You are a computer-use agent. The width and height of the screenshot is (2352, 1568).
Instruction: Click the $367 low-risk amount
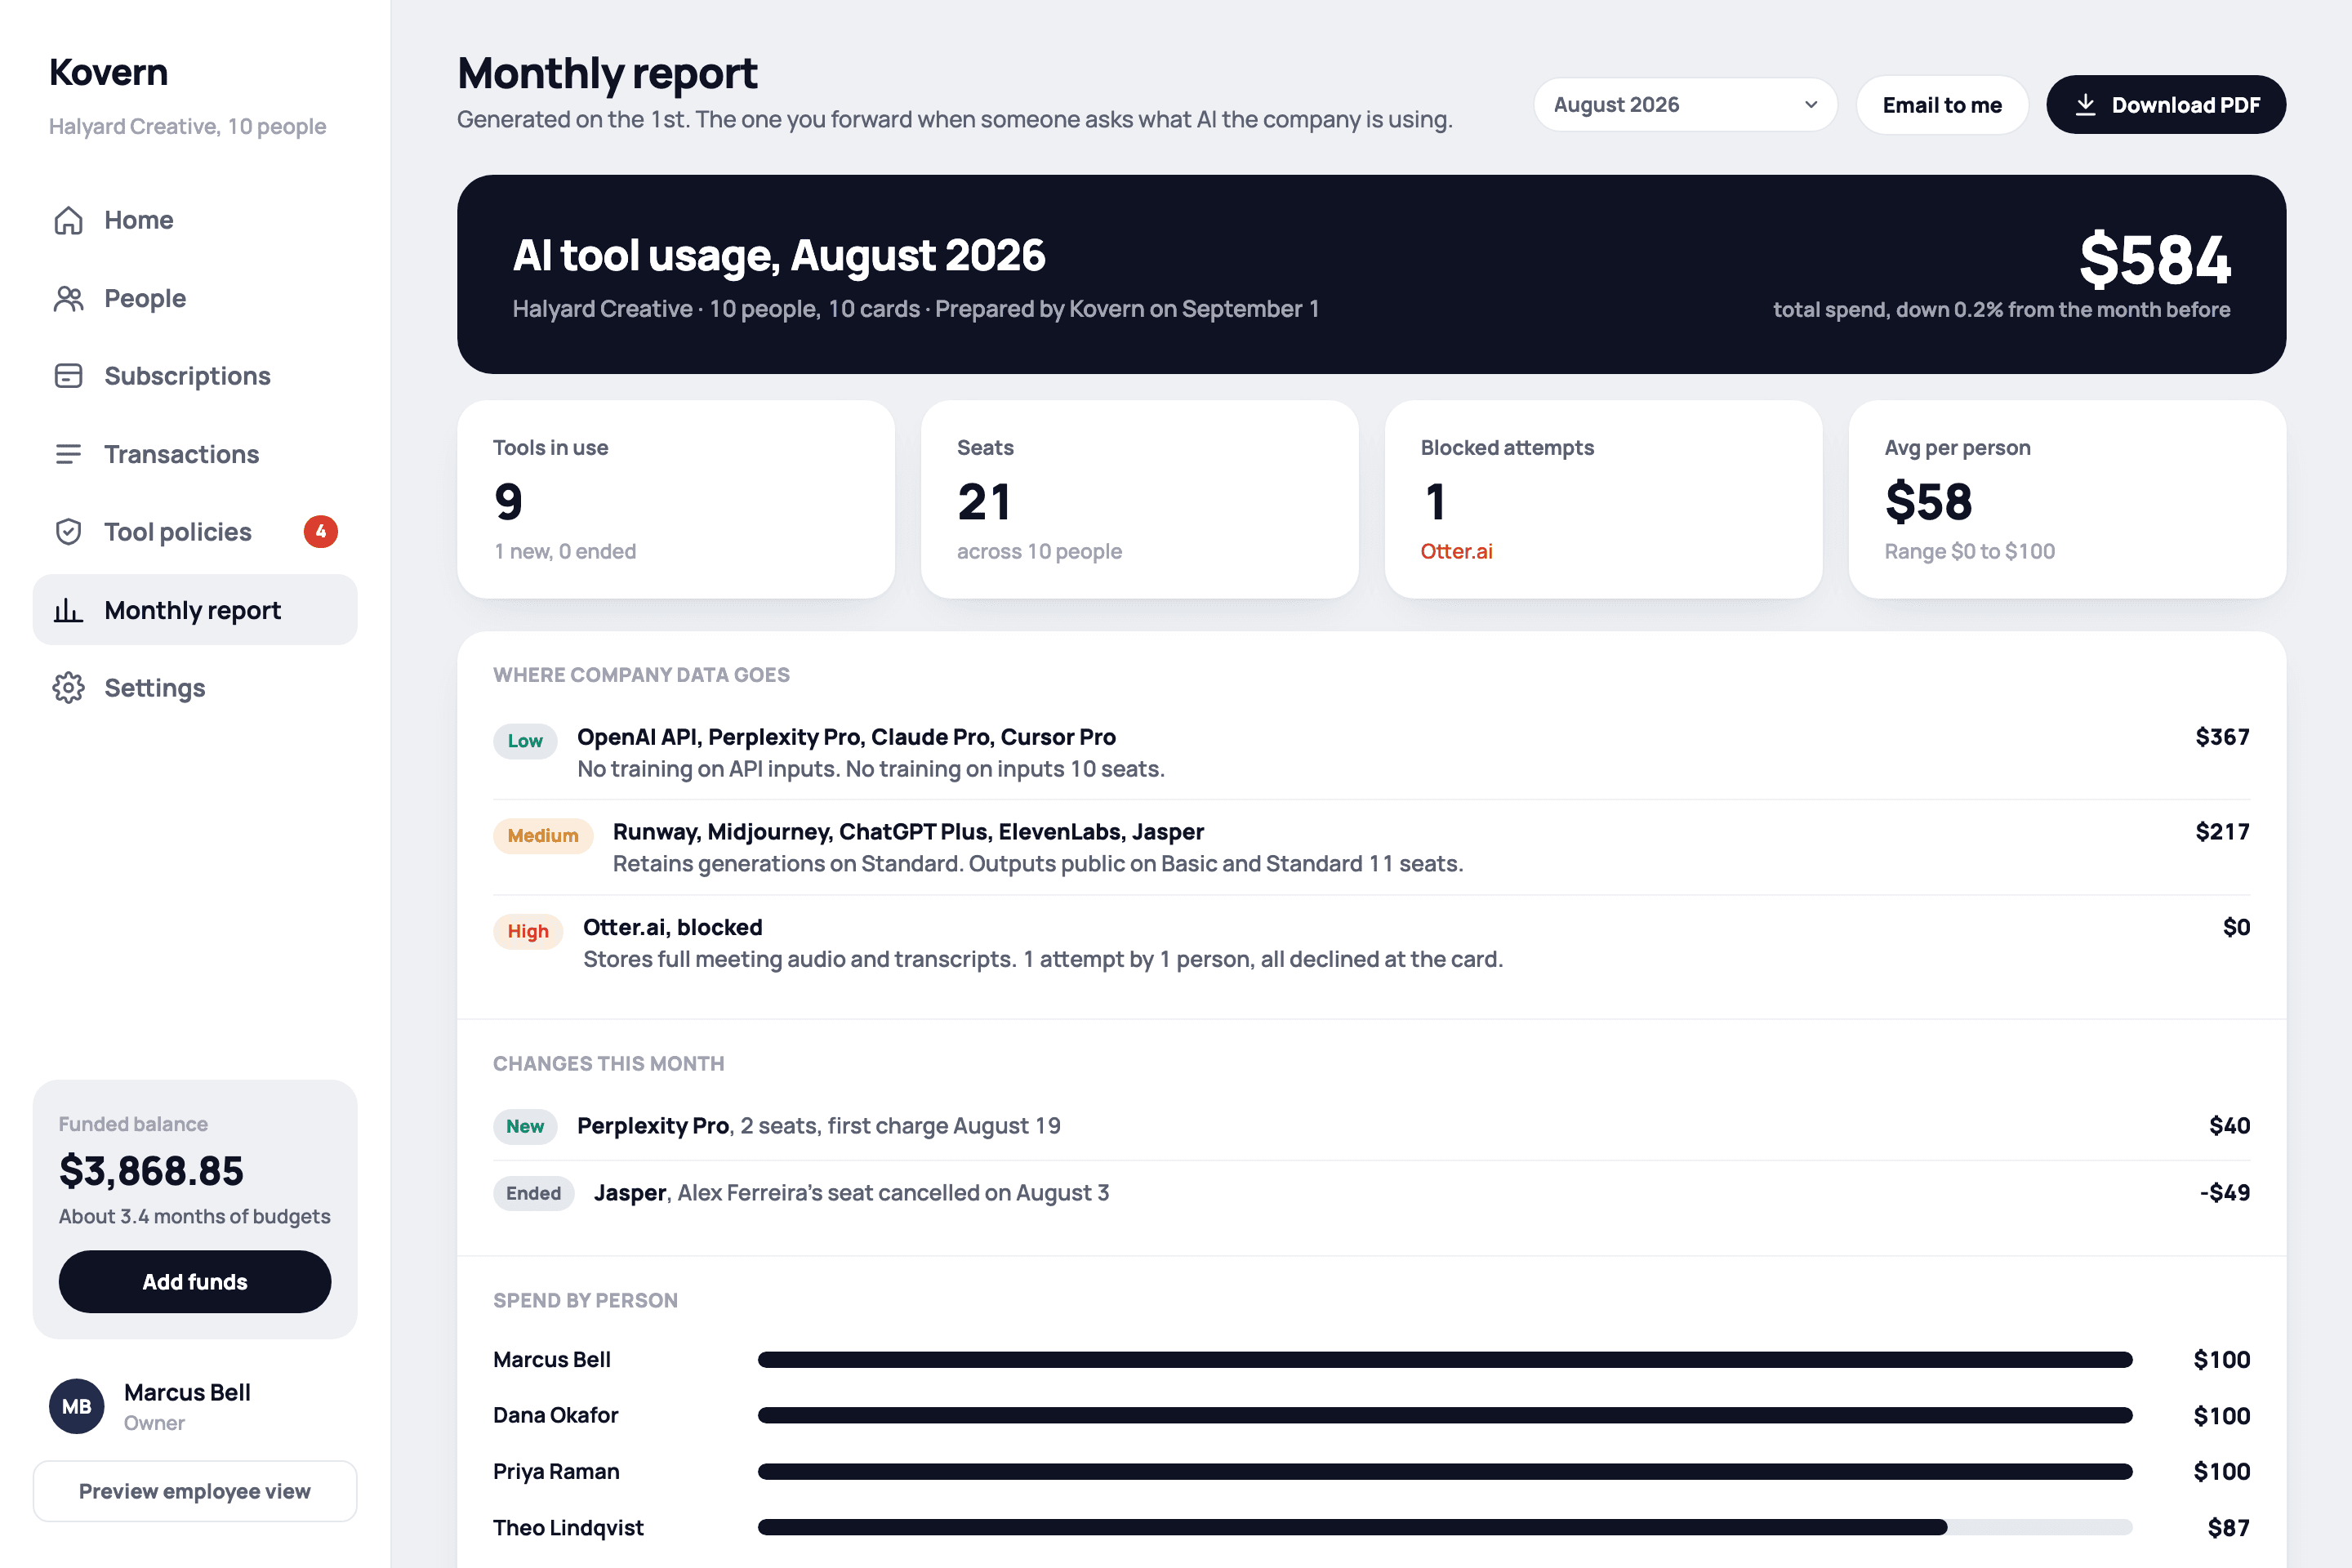[2222, 737]
